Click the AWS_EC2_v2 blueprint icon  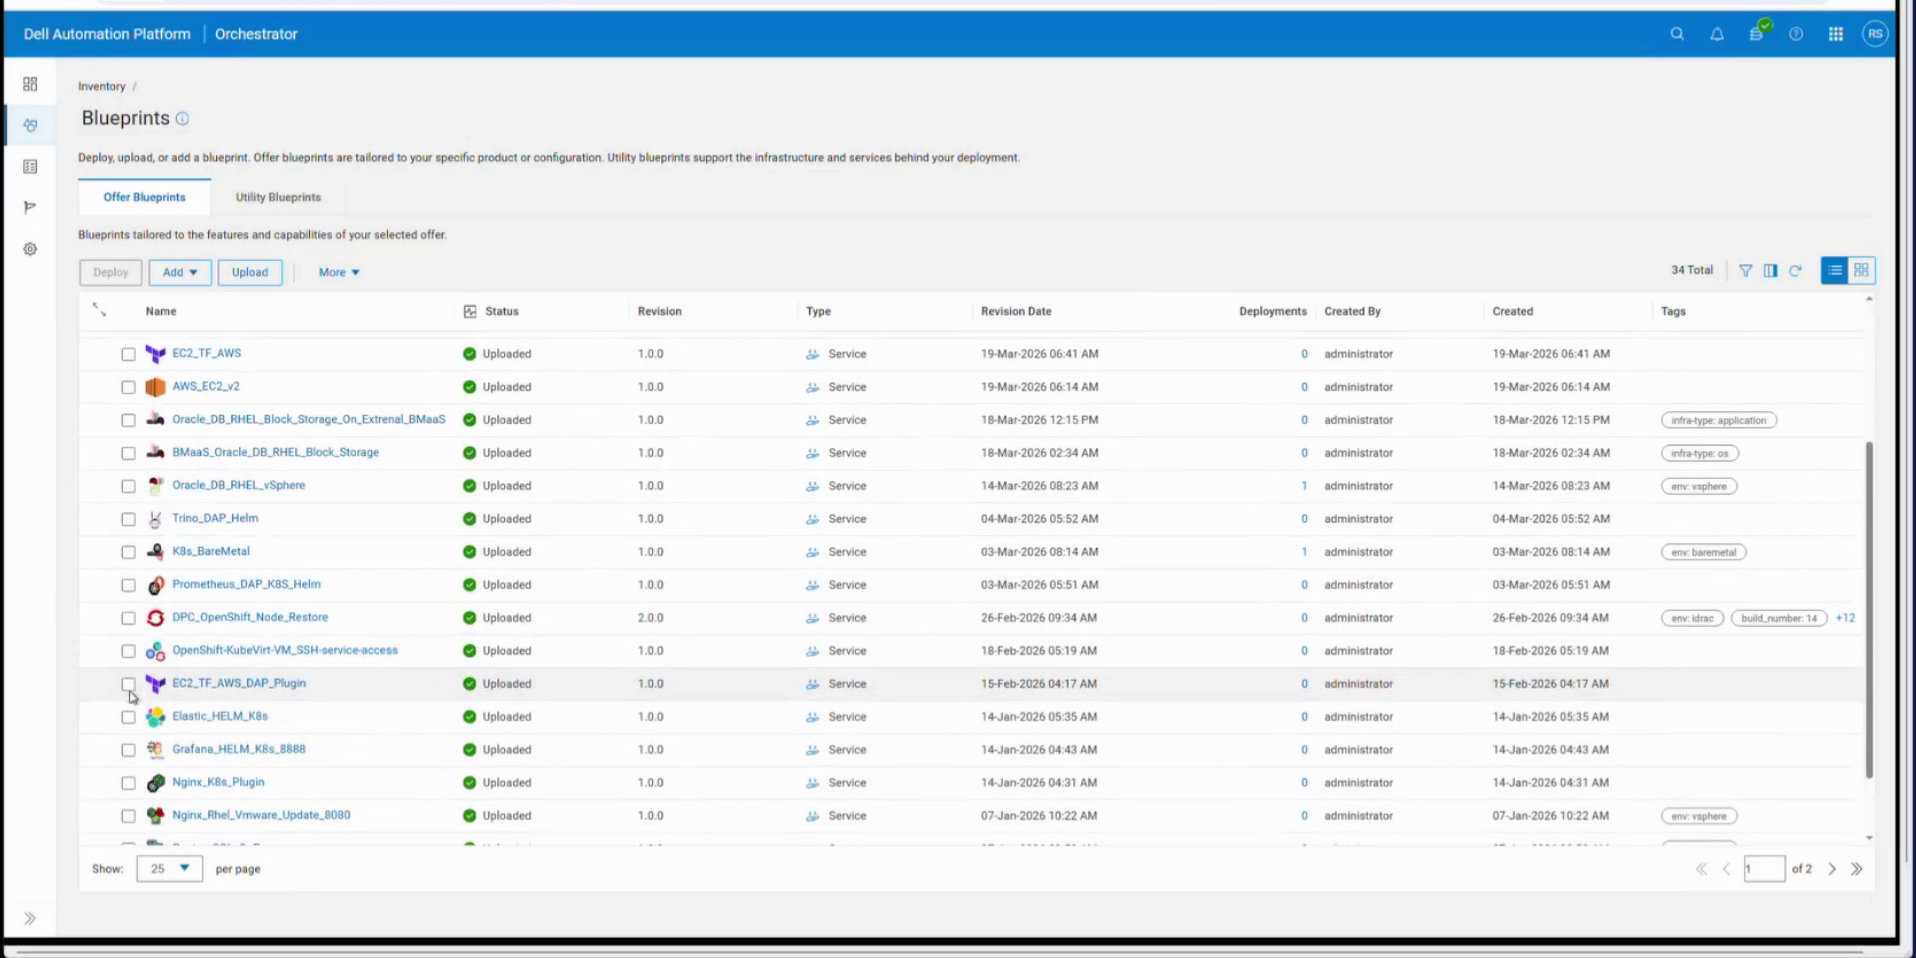[155, 387]
